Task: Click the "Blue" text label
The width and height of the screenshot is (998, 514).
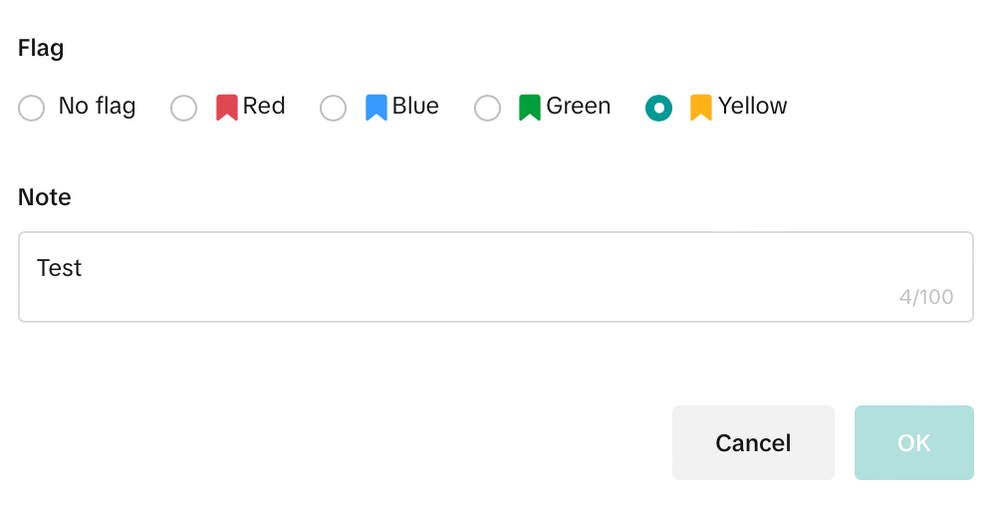Action: [x=415, y=106]
